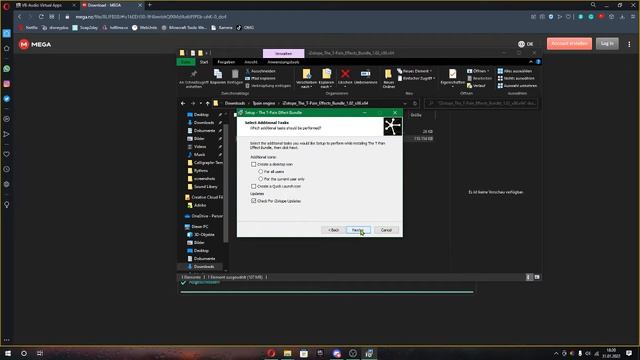Open Instagram in the Opera sidebar
The height and width of the screenshot is (360, 640).
tap(7, 84)
